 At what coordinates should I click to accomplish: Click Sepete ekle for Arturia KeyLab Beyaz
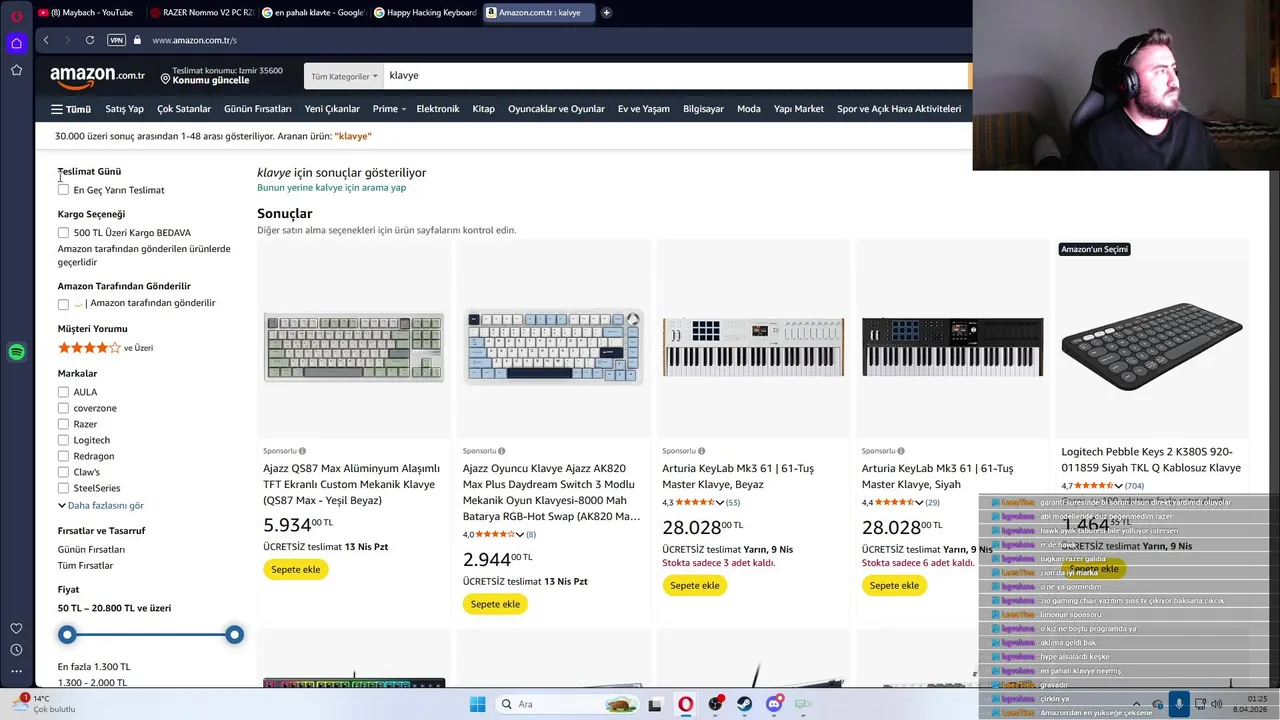point(695,585)
